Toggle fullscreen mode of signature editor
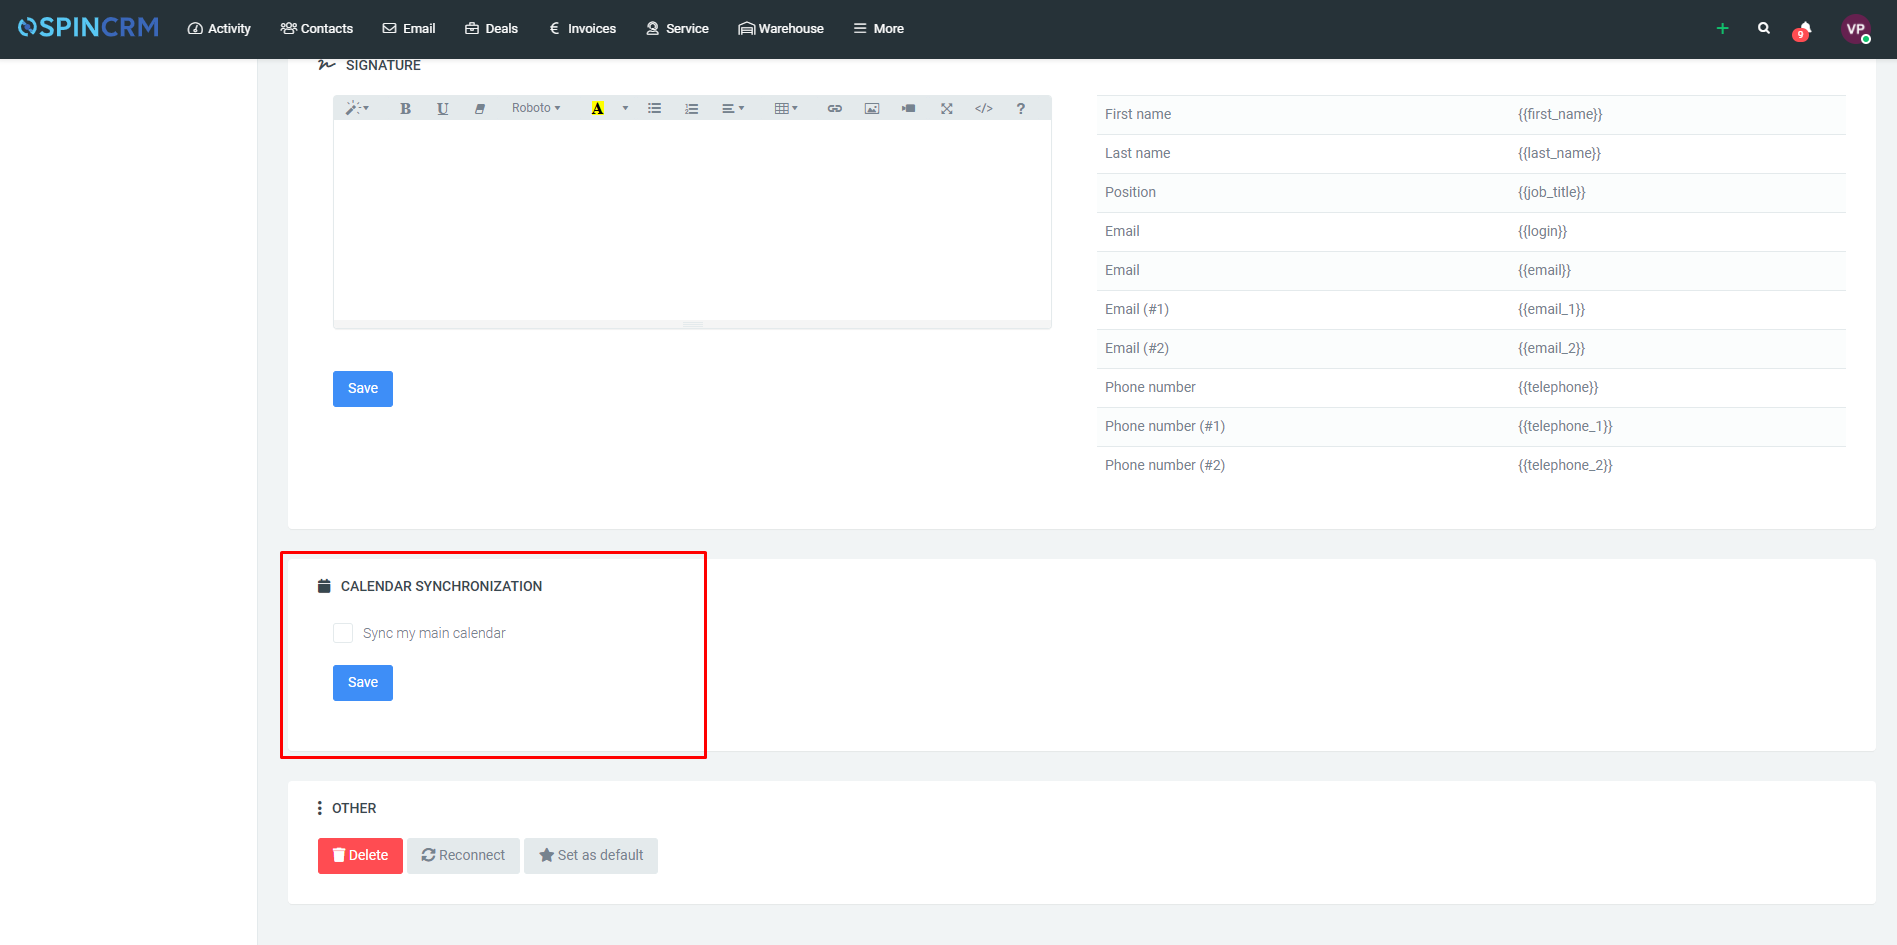The width and height of the screenshot is (1897, 945). (x=946, y=107)
